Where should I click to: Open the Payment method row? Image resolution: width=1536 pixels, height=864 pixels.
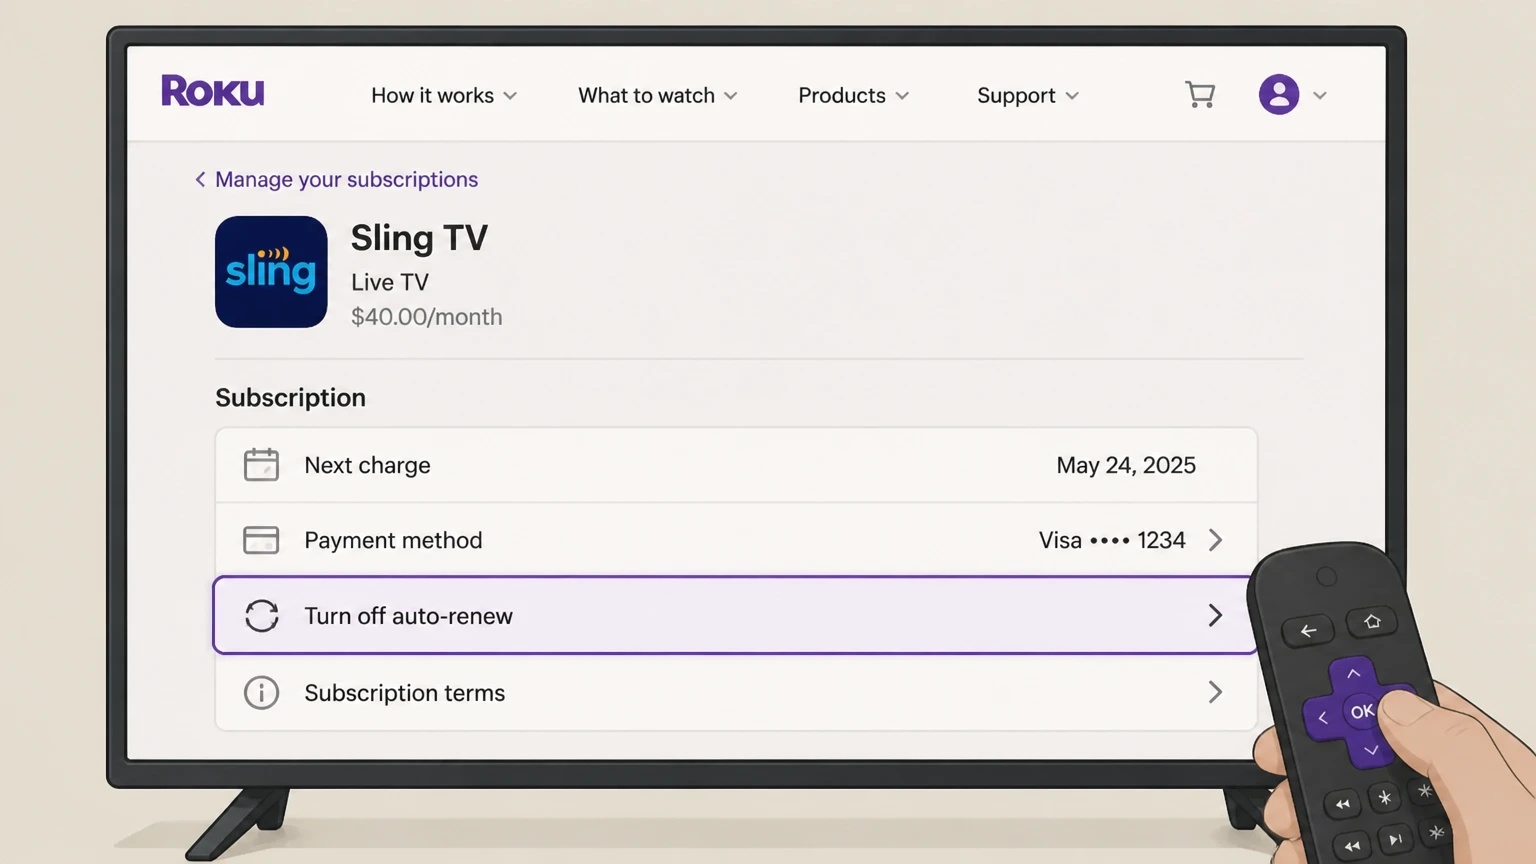pyautogui.click(x=736, y=540)
